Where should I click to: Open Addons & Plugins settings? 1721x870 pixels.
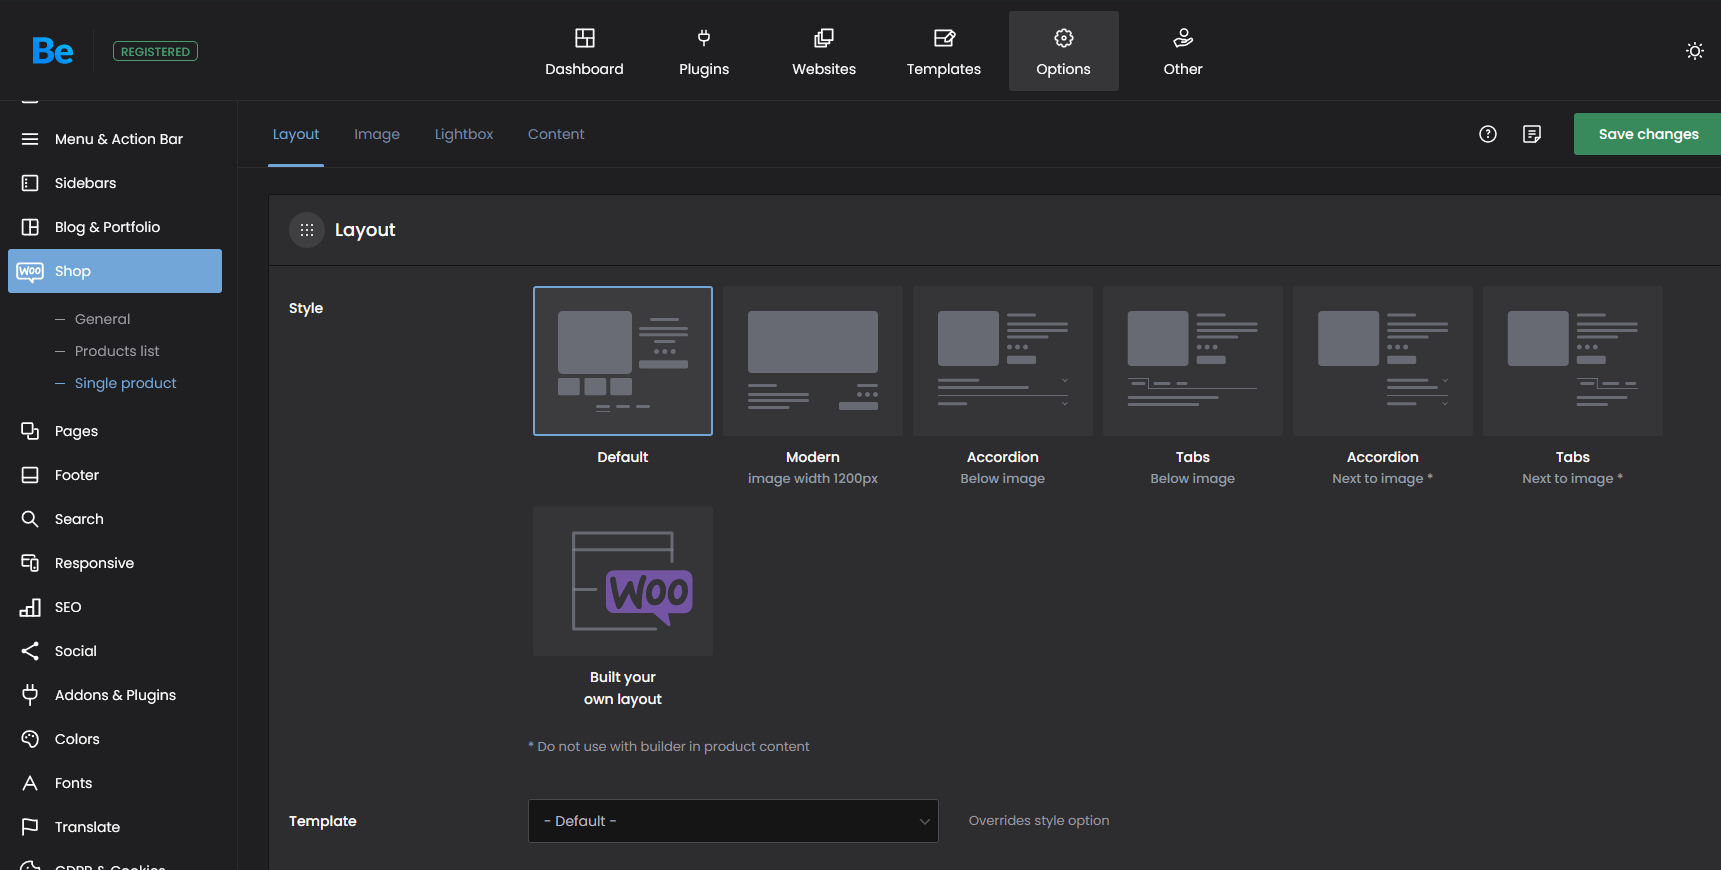click(x=115, y=695)
